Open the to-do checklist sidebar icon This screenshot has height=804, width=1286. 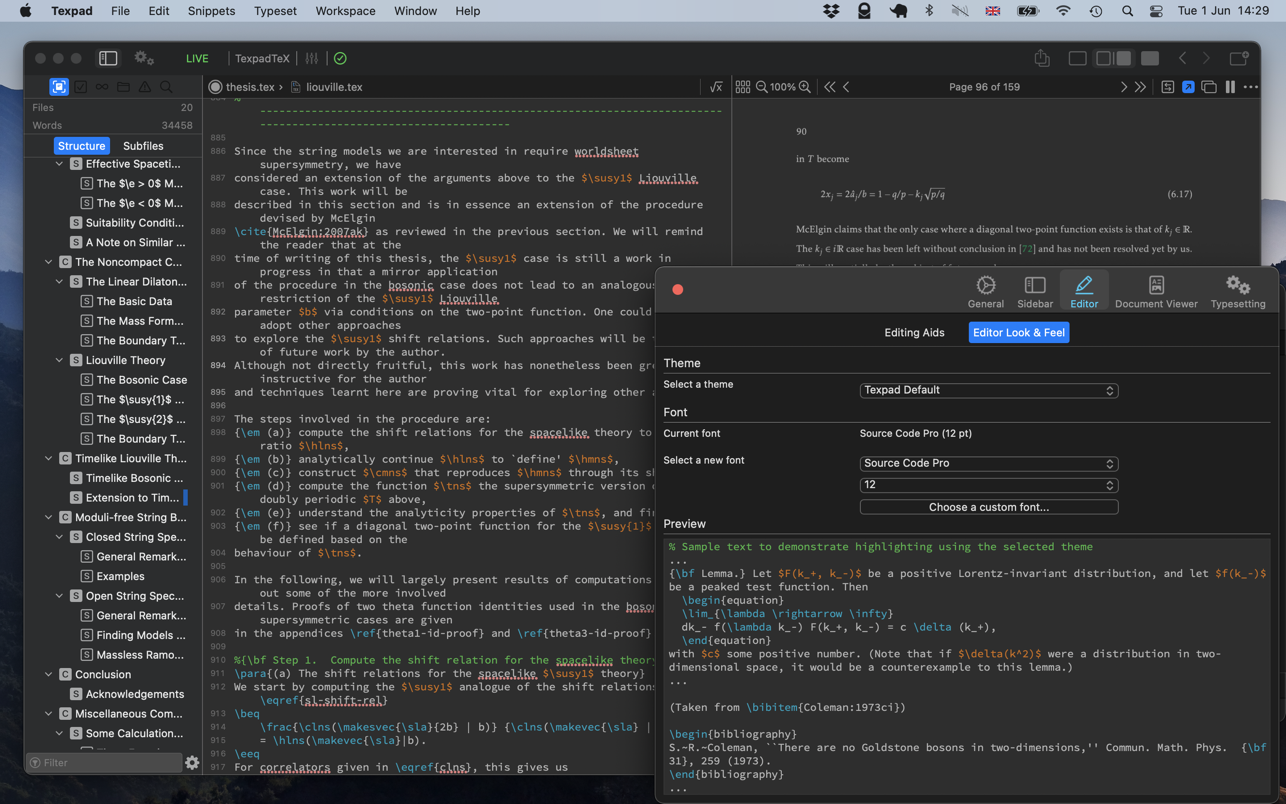[81, 87]
